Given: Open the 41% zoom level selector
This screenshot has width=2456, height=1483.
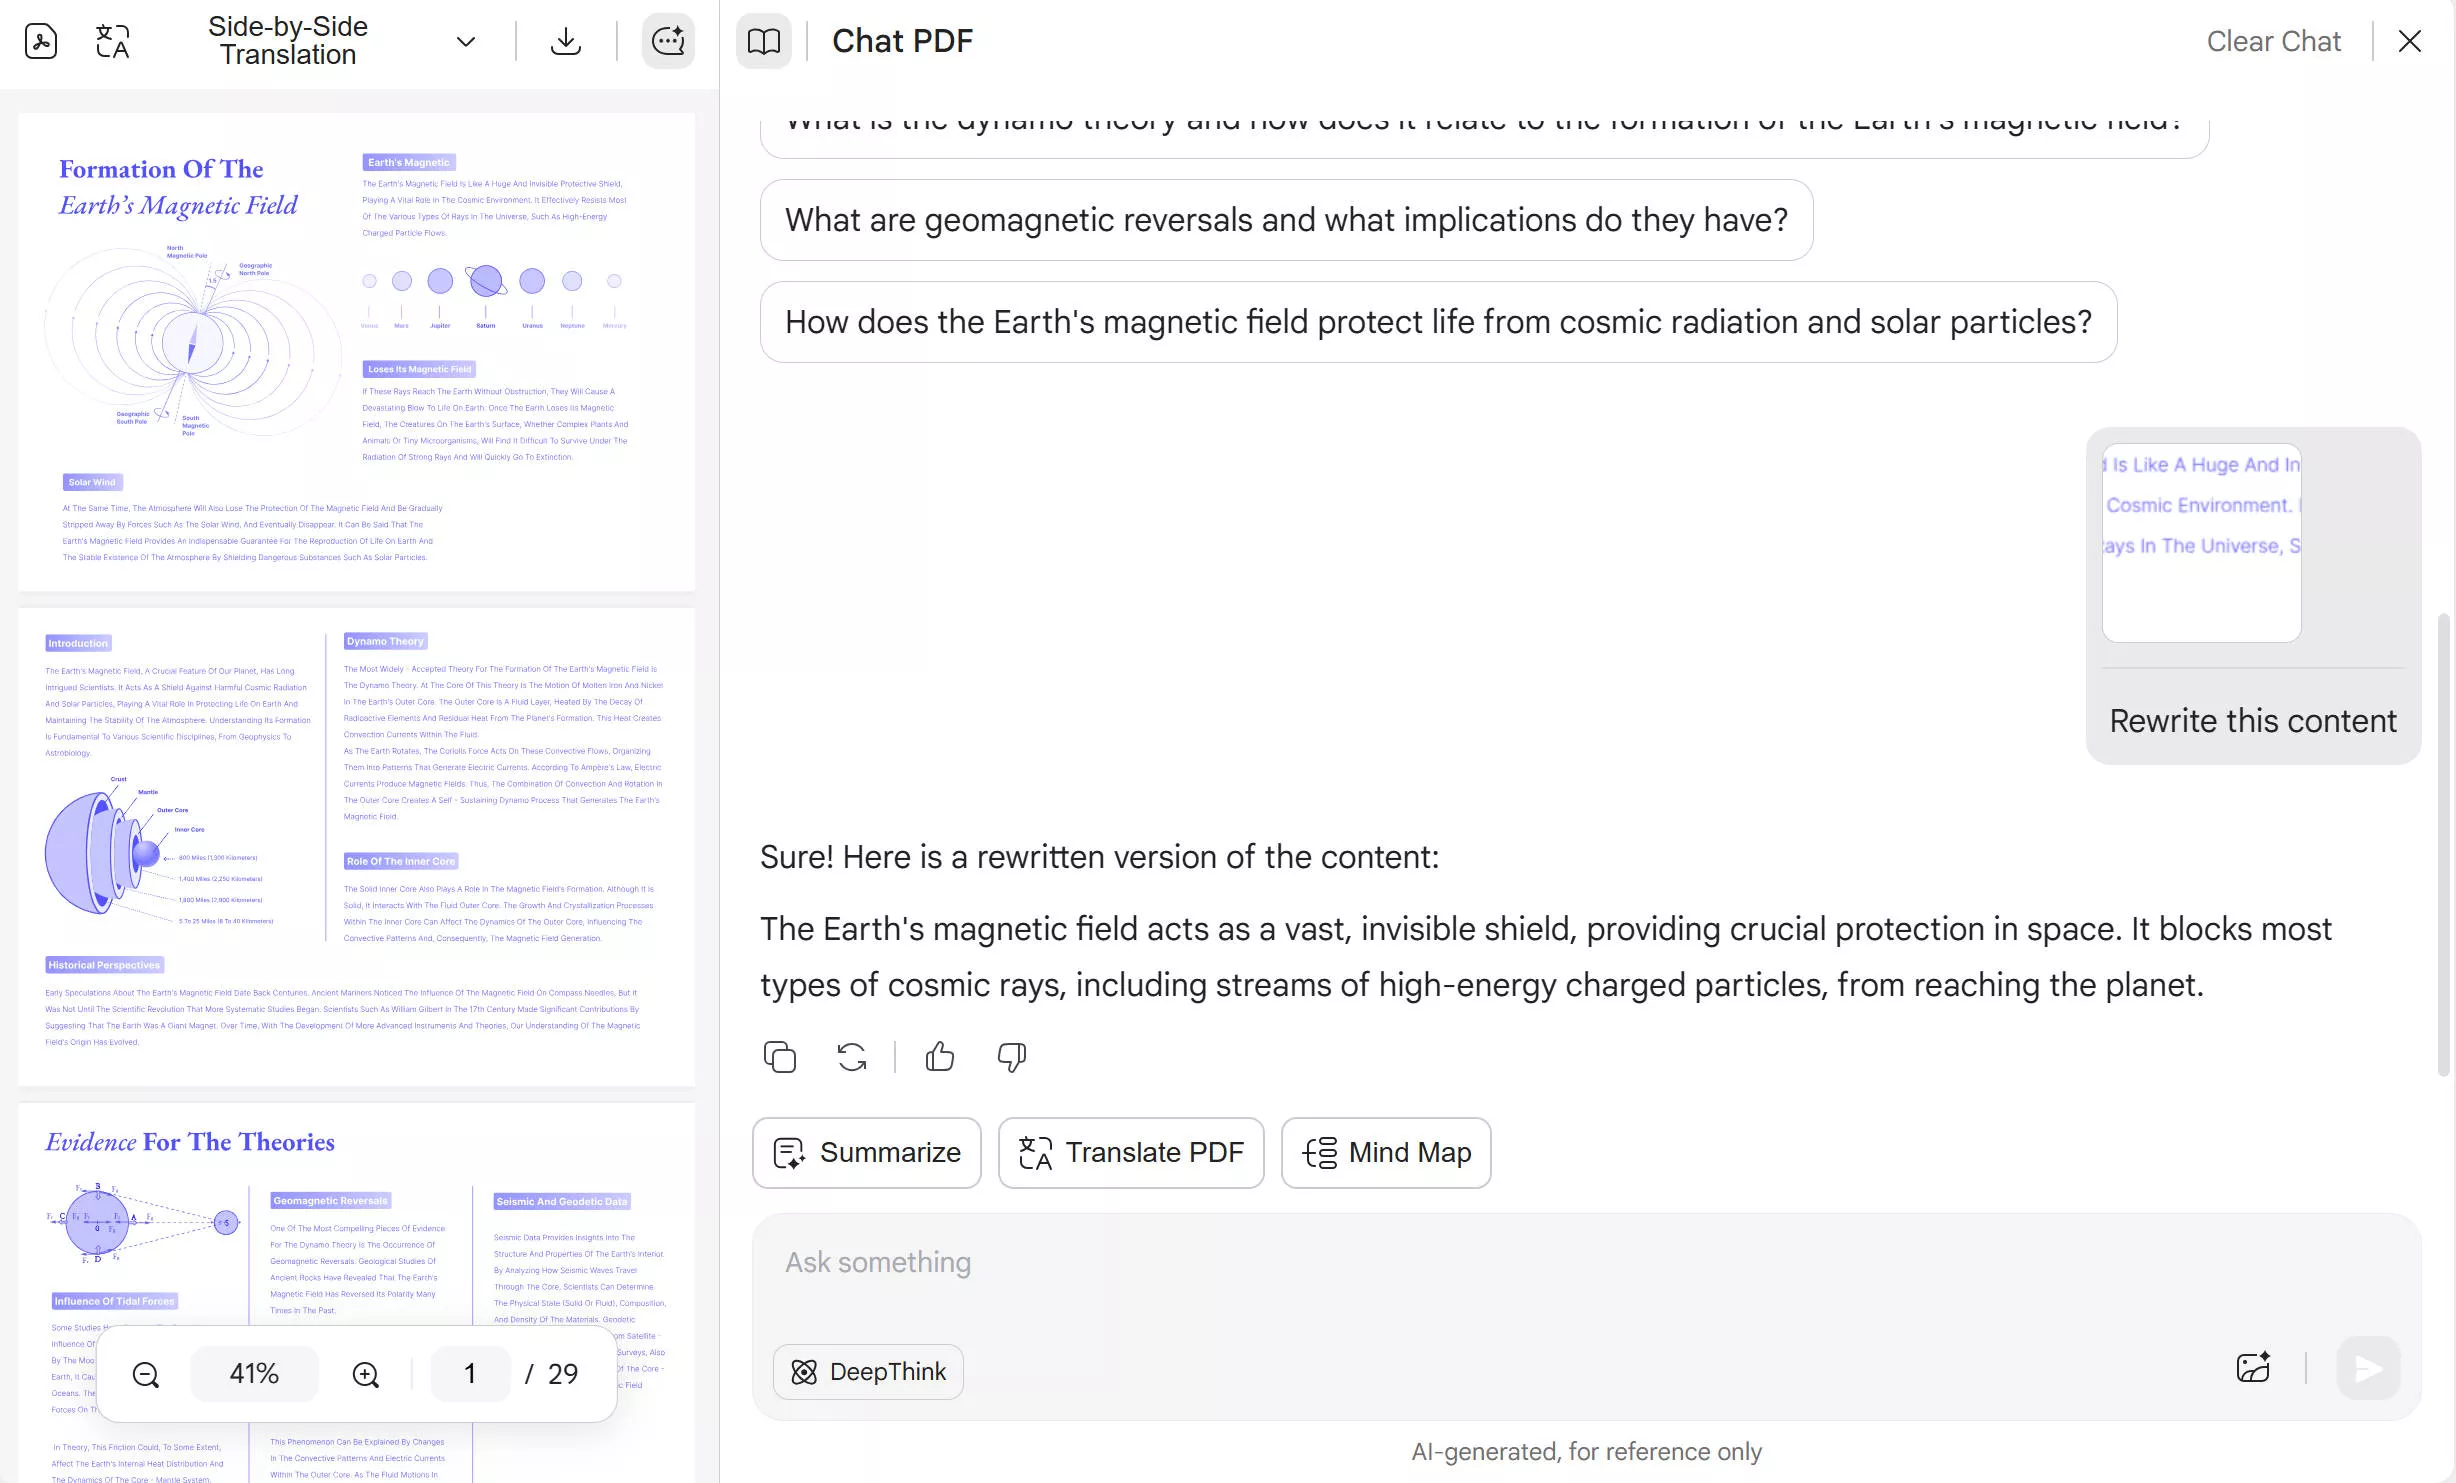Looking at the screenshot, I should pyautogui.click(x=254, y=1374).
